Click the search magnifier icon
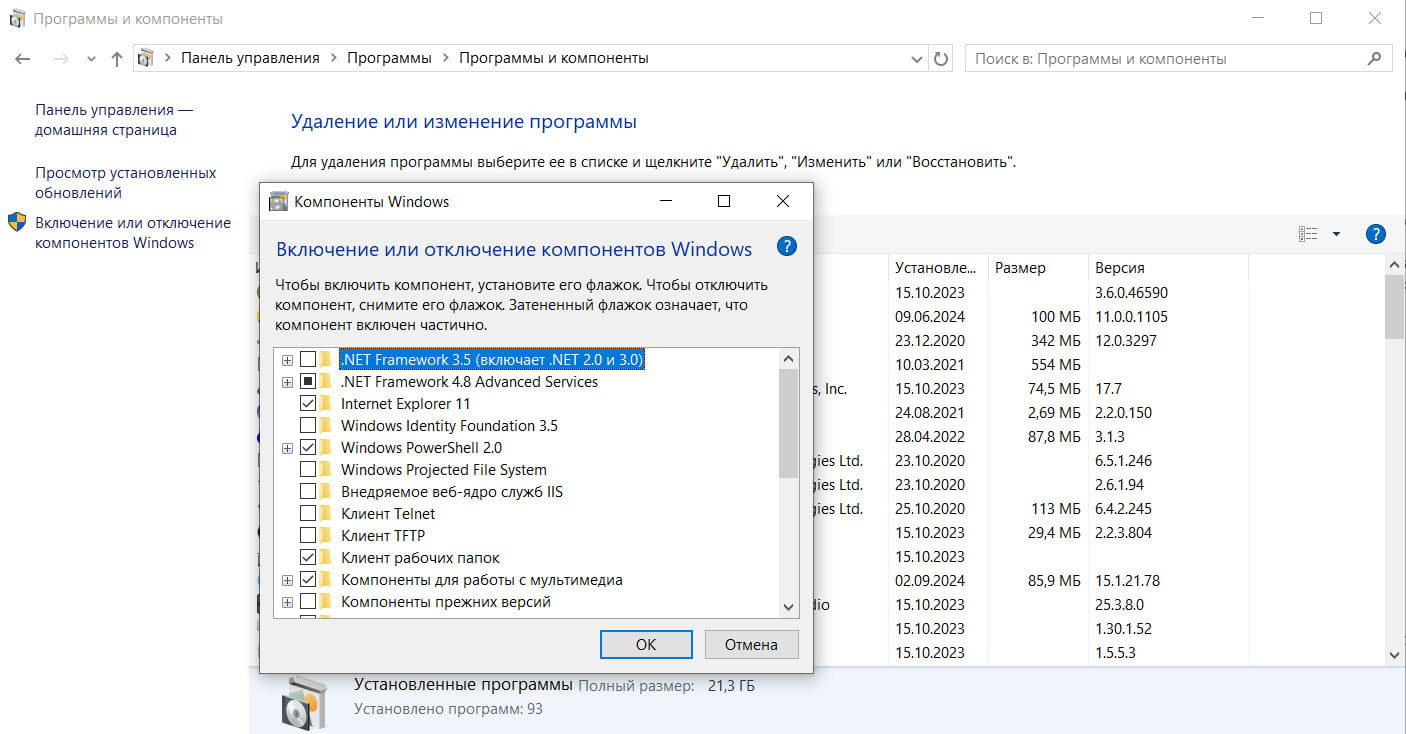Image resolution: width=1406 pixels, height=734 pixels. (1374, 59)
